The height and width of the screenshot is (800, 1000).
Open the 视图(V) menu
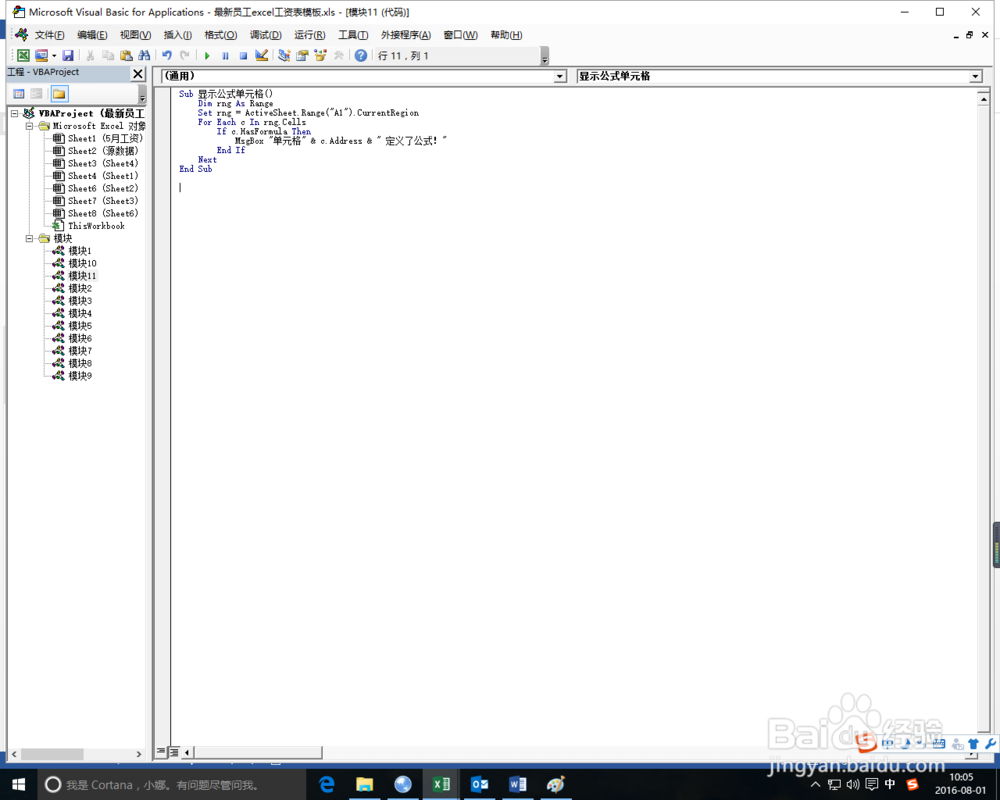pos(135,35)
